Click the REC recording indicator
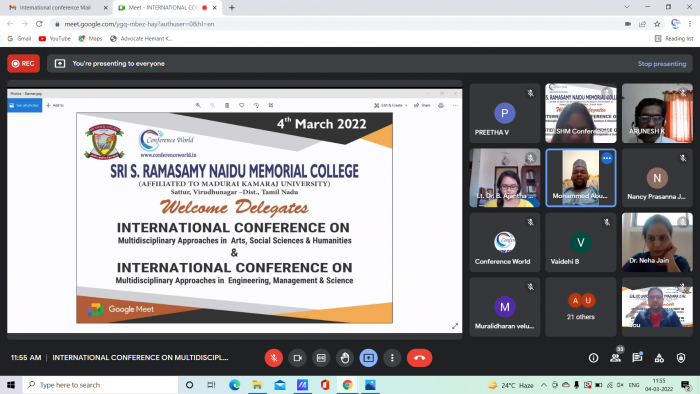The image size is (700, 394). click(x=23, y=63)
